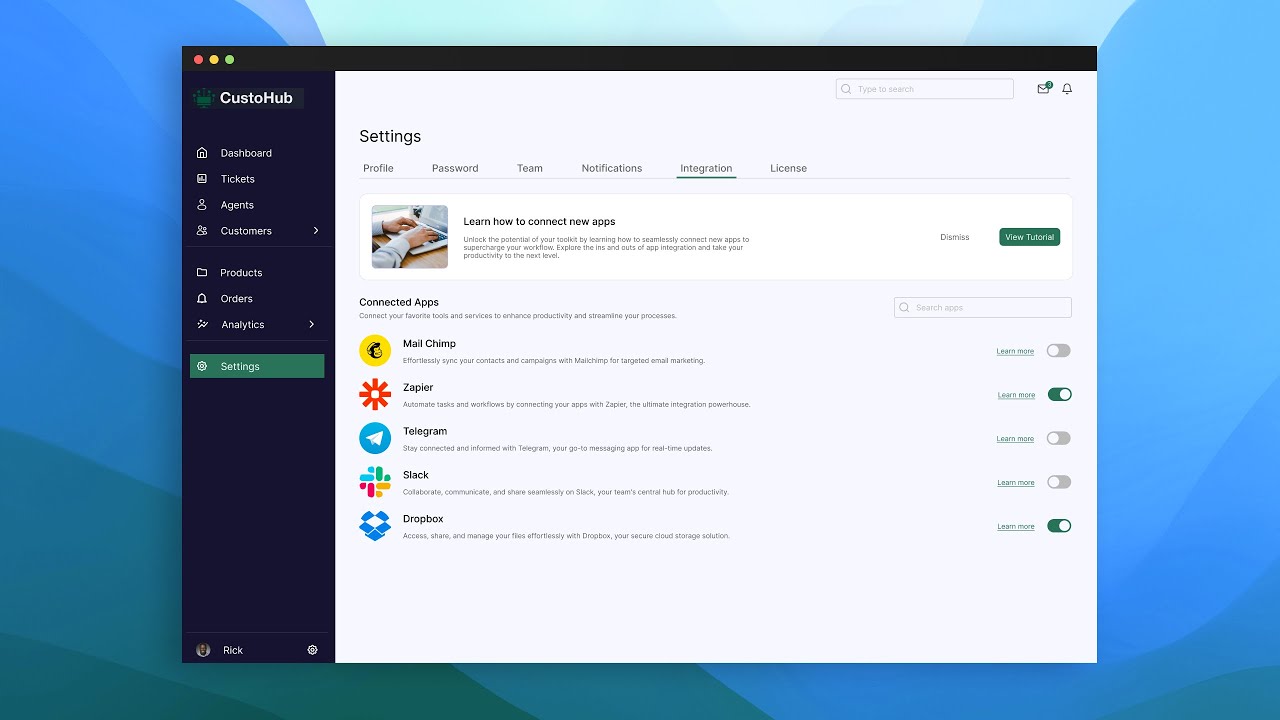1280x720 pixels.
Task: Click the Mail Chimp app logo
Action: (375, 350)
